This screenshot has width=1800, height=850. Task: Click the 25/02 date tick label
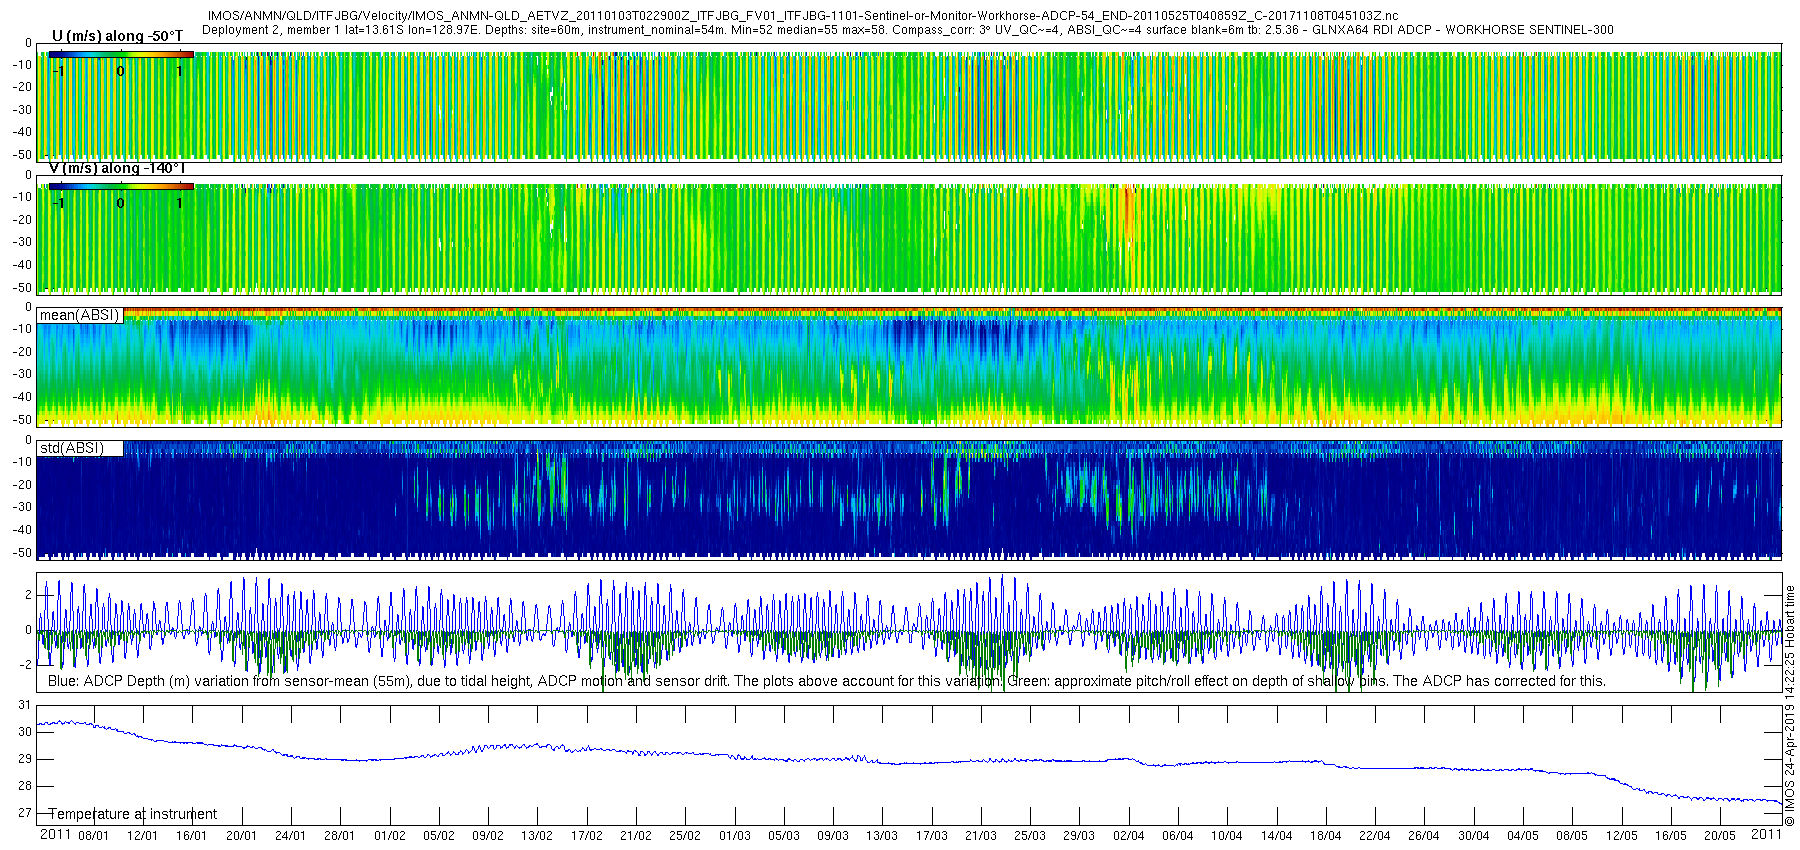click(x=685, y=836)
